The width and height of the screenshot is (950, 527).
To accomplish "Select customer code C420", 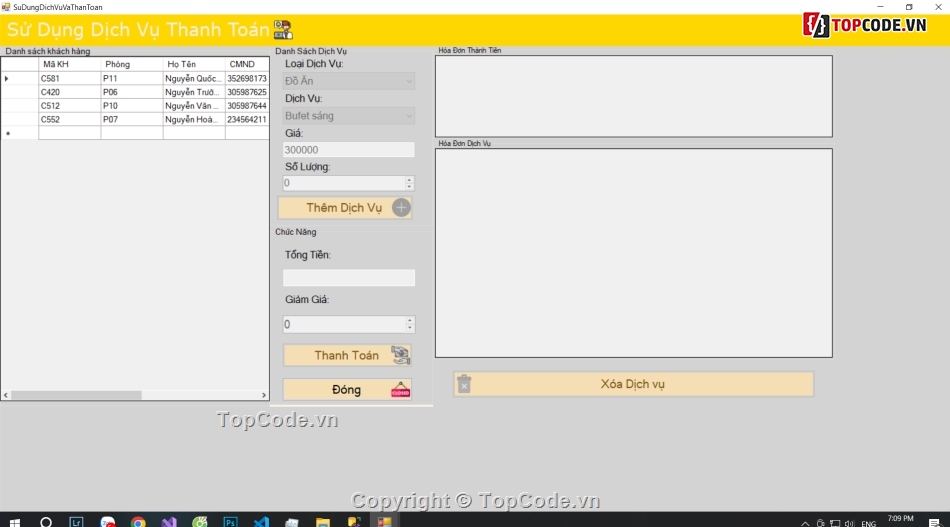I will pyautogui.click(x=70, y=92).
